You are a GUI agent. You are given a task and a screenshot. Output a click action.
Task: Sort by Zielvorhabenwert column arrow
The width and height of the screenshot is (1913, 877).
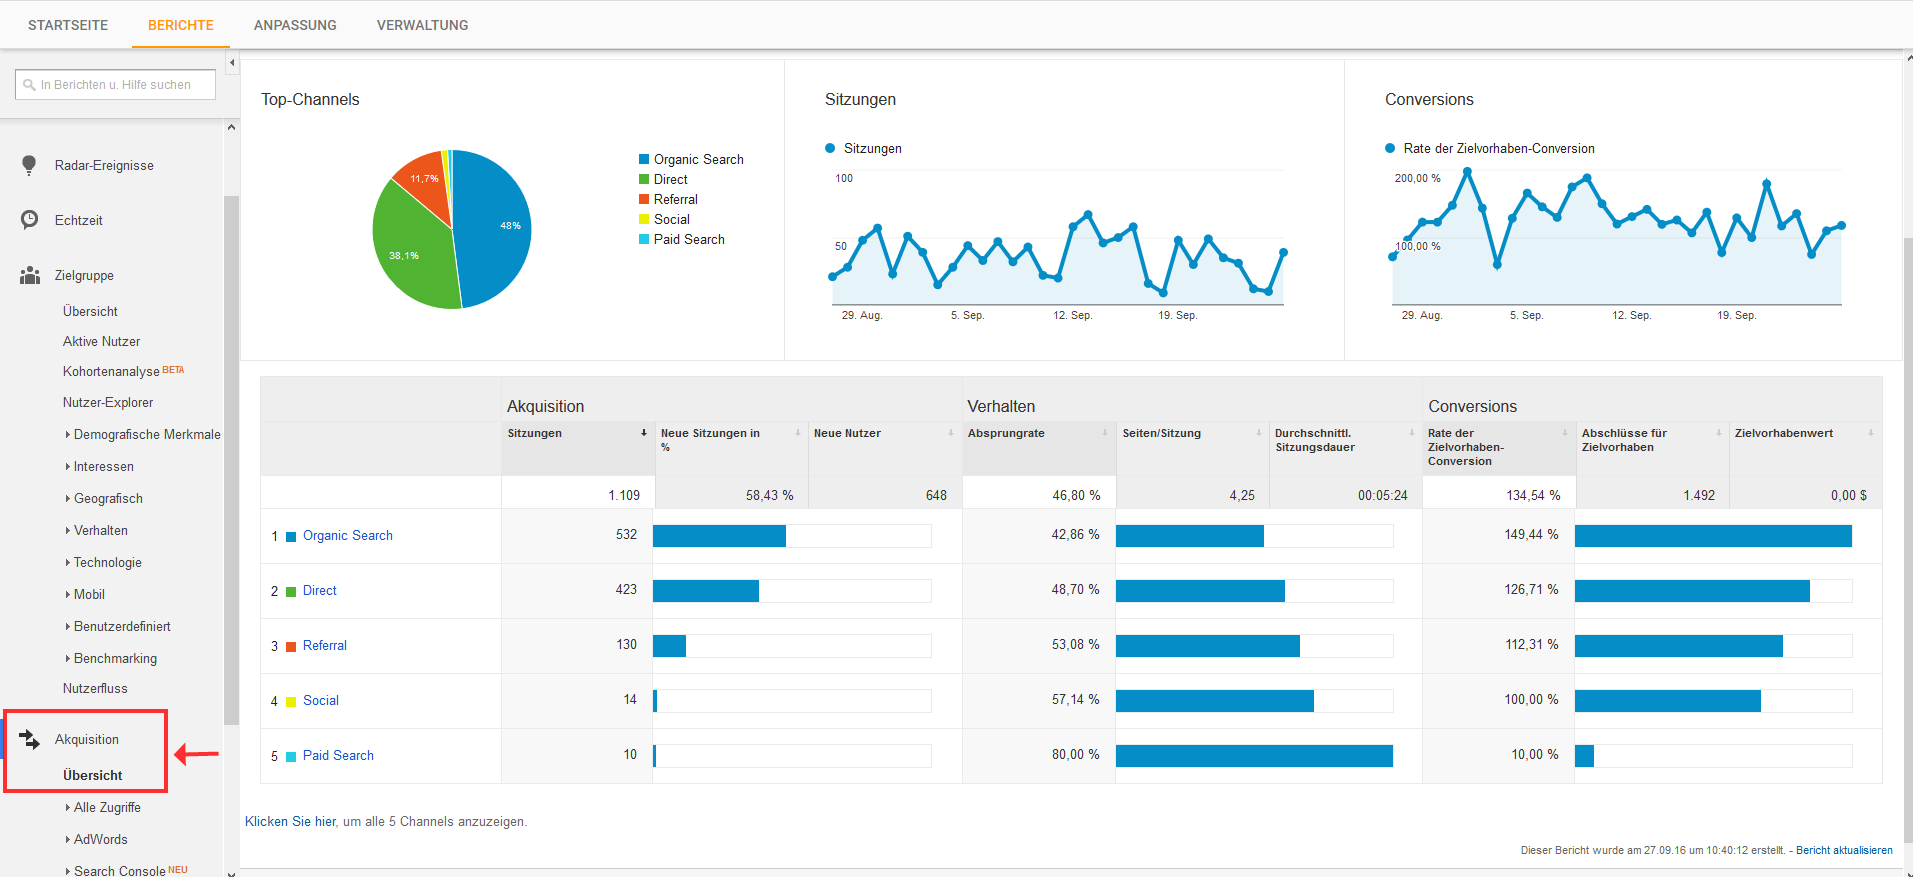1871,433
